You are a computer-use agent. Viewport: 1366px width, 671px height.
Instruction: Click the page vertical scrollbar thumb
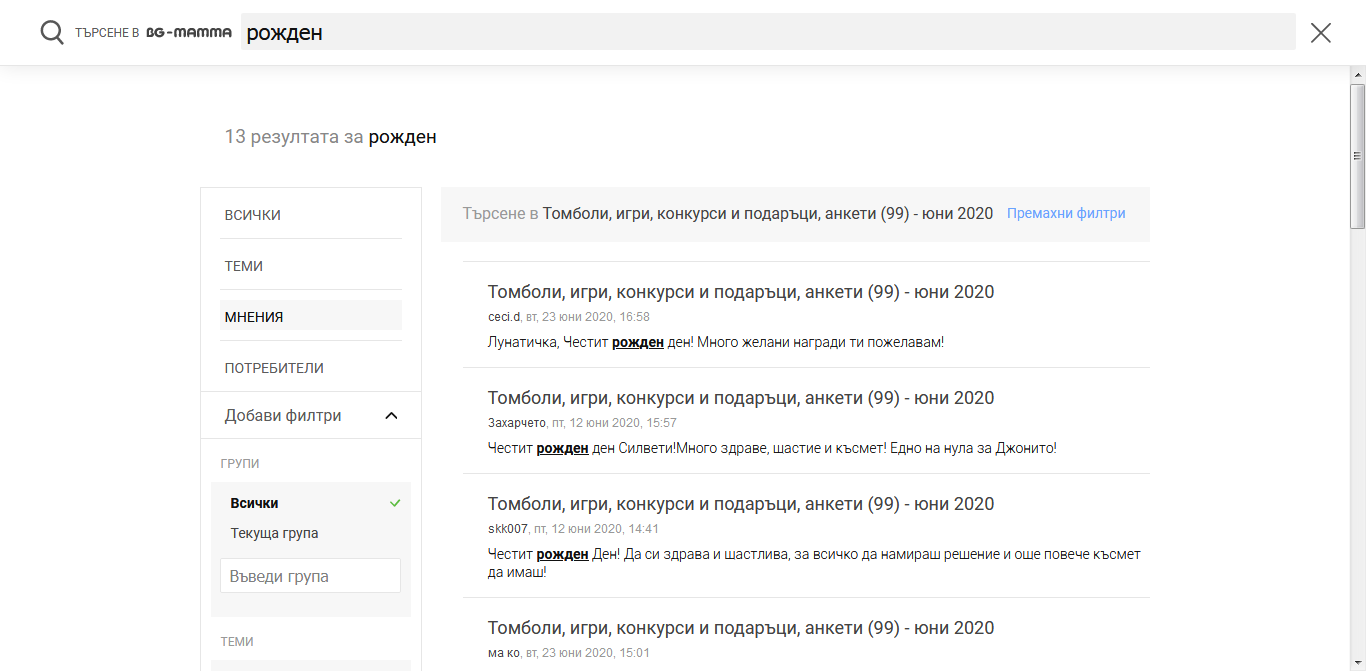pos(1357,155)
